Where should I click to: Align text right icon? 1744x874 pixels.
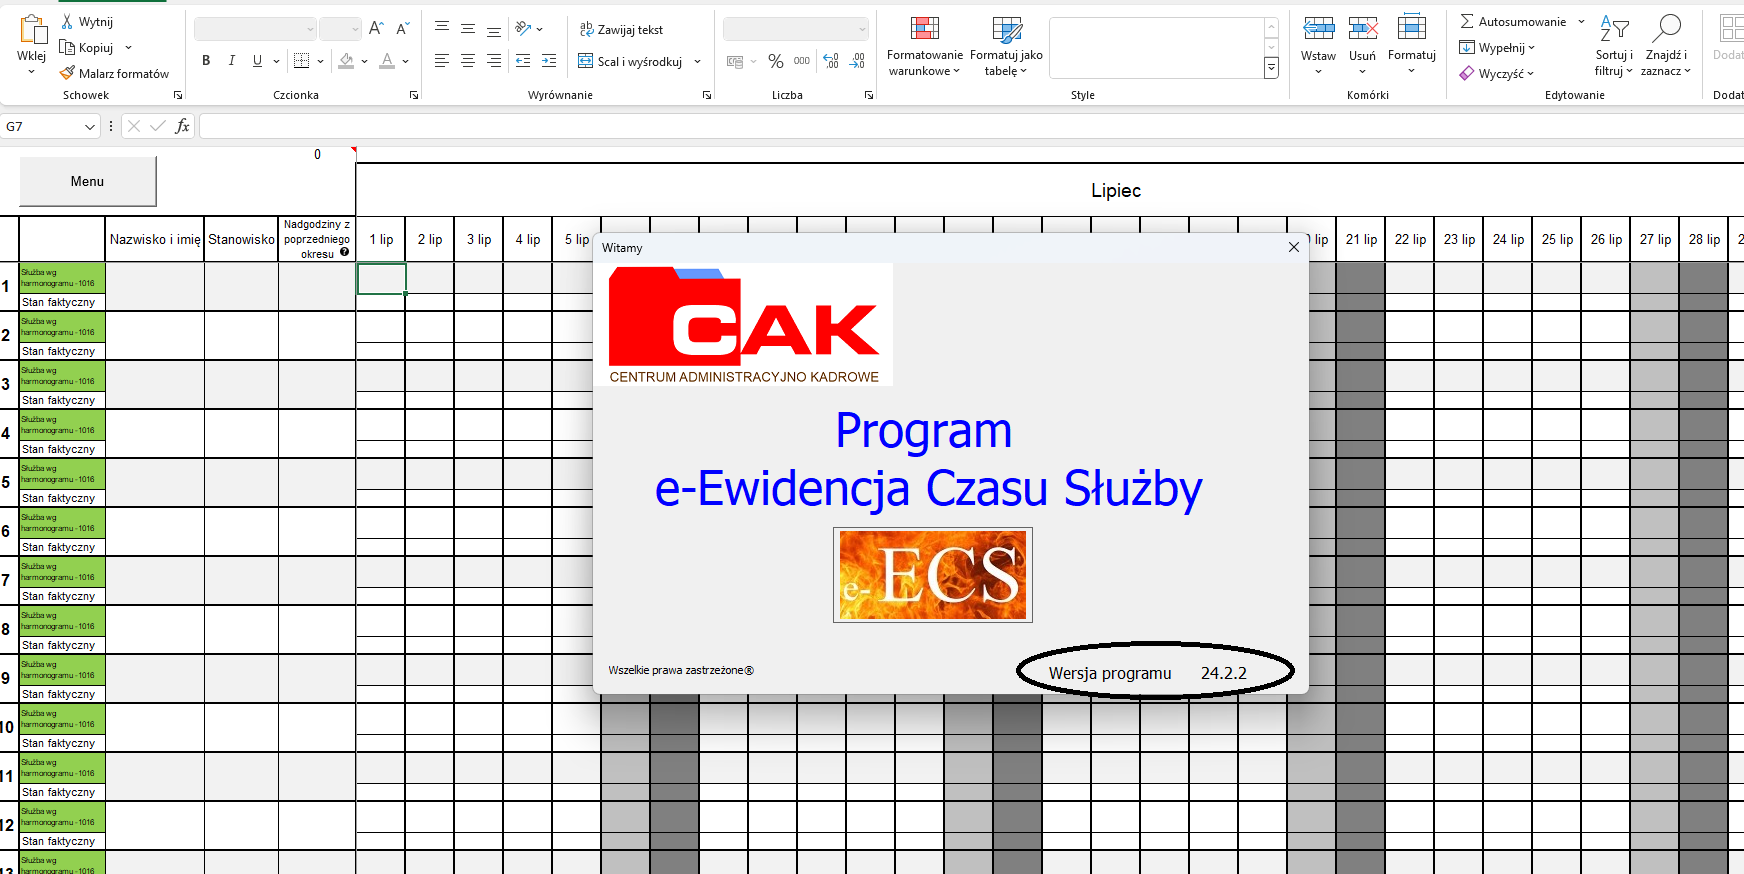click(494, 61)
